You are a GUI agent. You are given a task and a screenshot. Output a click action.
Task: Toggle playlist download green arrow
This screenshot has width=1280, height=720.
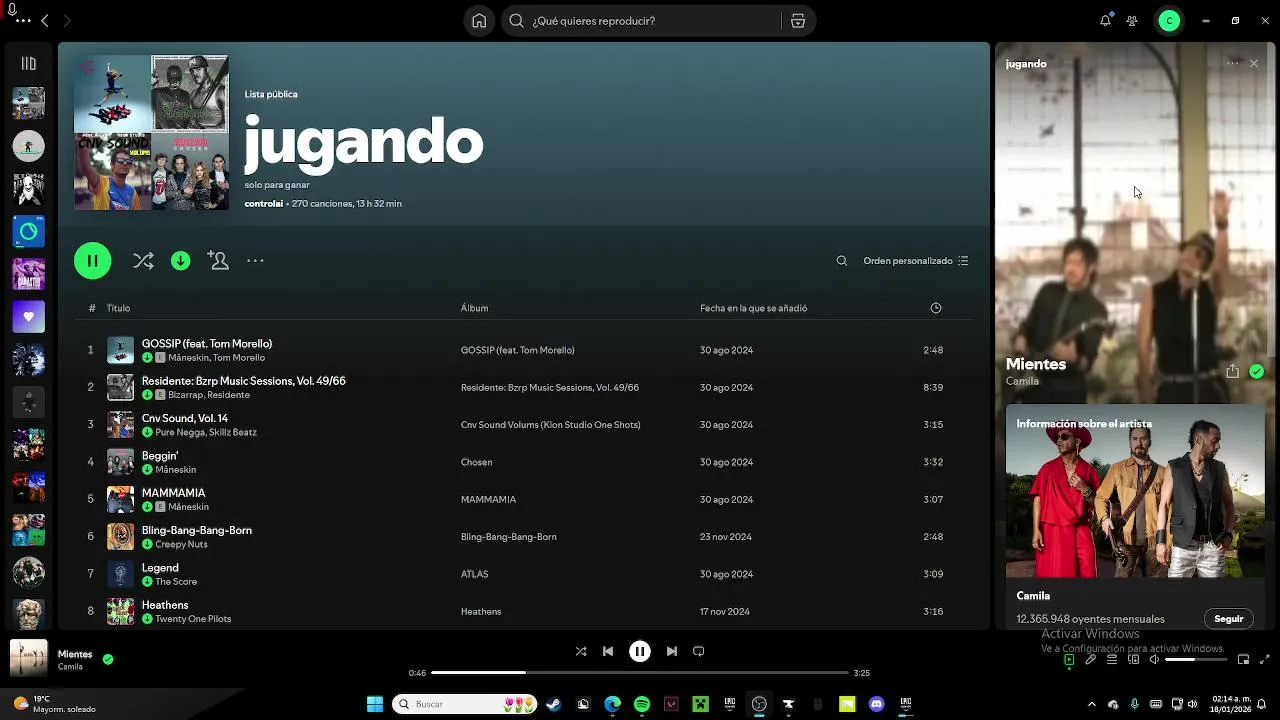[180, 261]
